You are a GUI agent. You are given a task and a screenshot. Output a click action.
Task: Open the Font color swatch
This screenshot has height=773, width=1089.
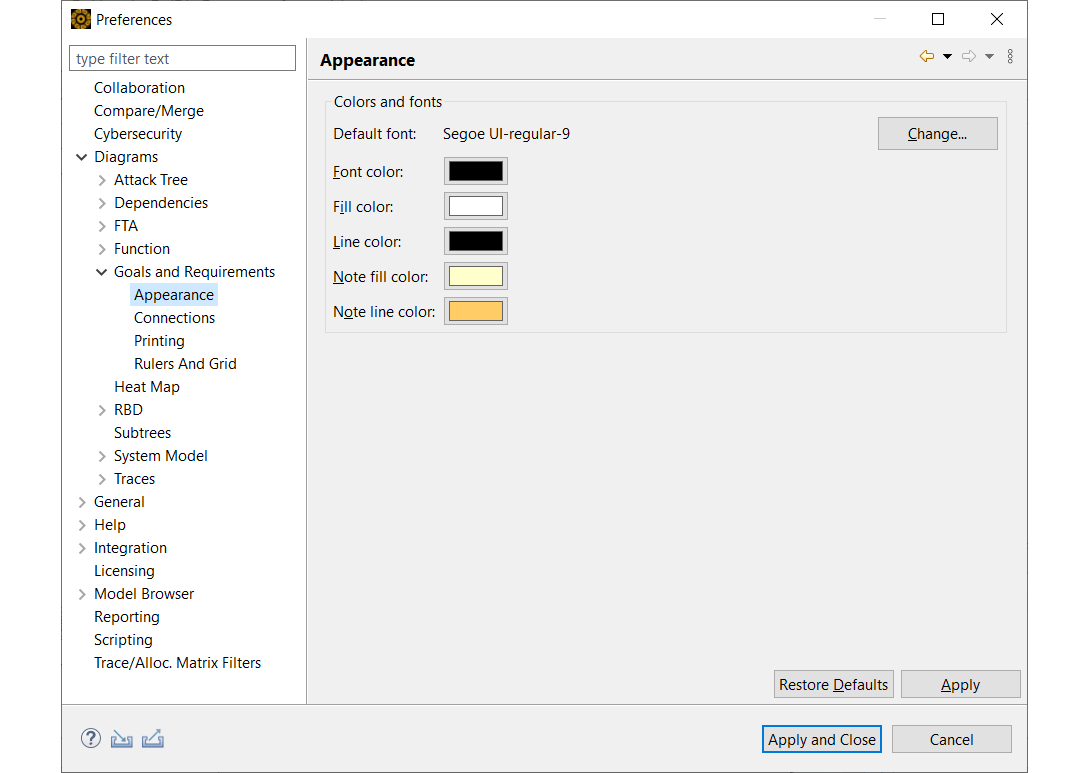(x=475, y=171)
